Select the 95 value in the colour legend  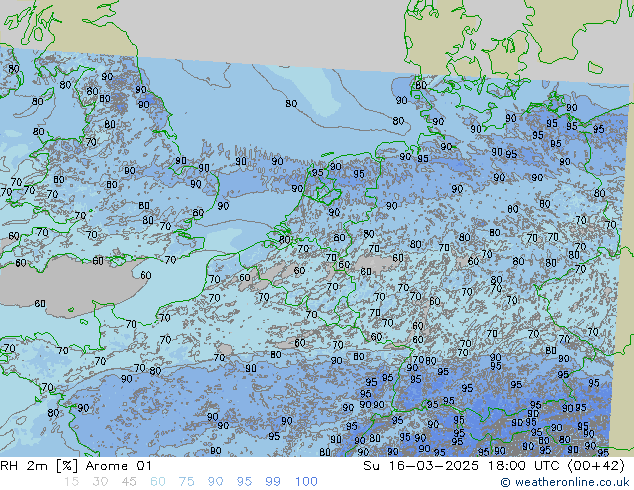[x=244, y=482]
